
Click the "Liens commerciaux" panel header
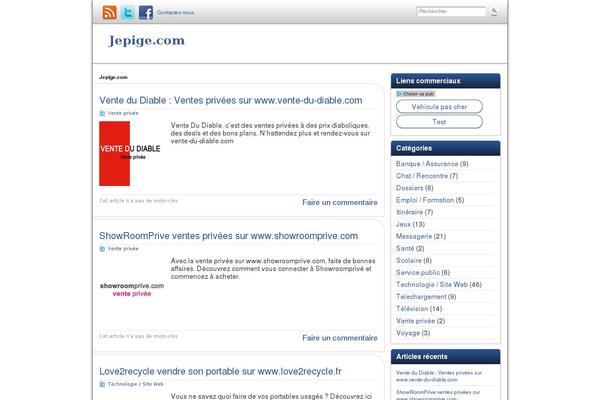tap(445, 81)
